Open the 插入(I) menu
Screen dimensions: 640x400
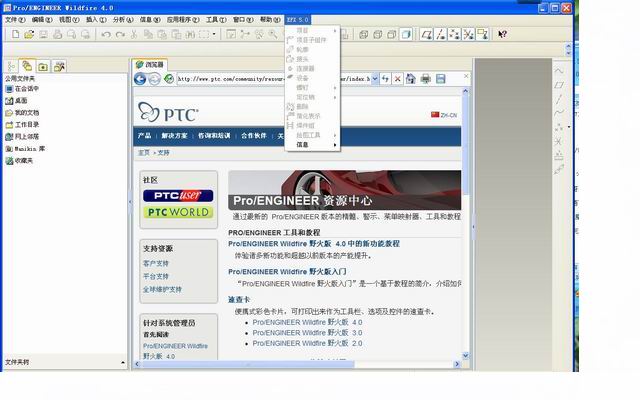[96, 20]
